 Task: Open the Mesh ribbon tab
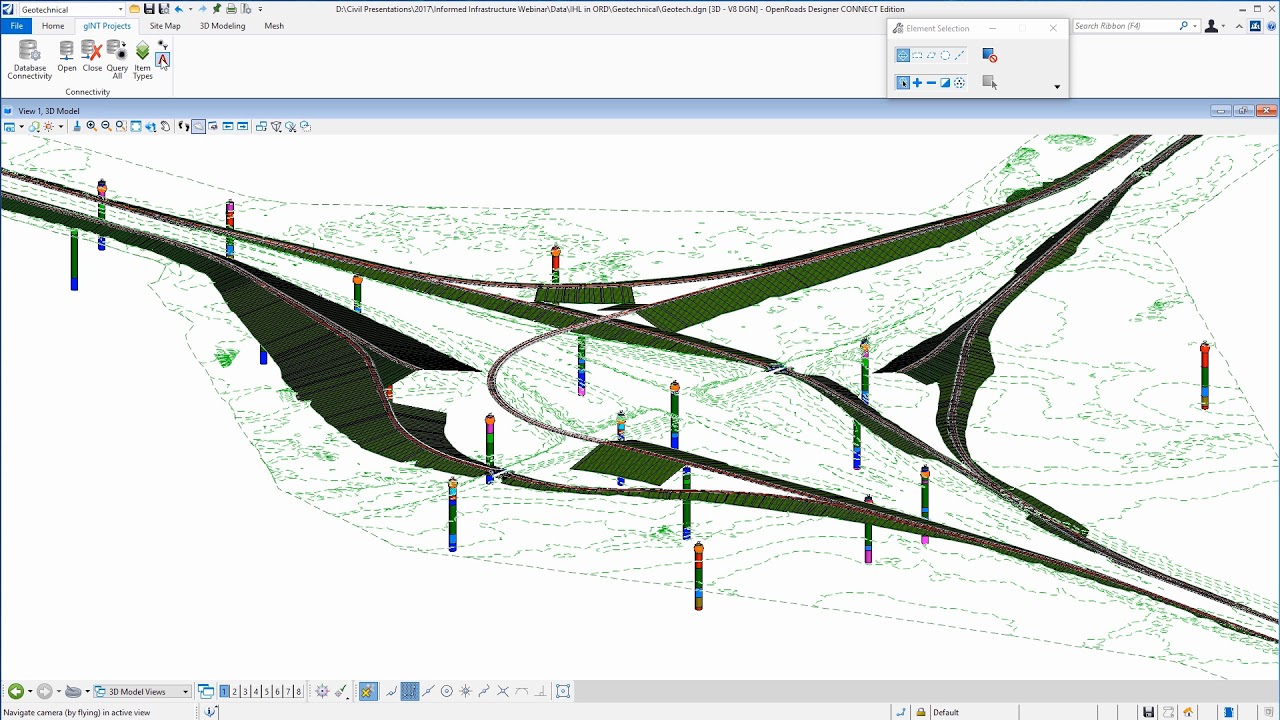274,26
